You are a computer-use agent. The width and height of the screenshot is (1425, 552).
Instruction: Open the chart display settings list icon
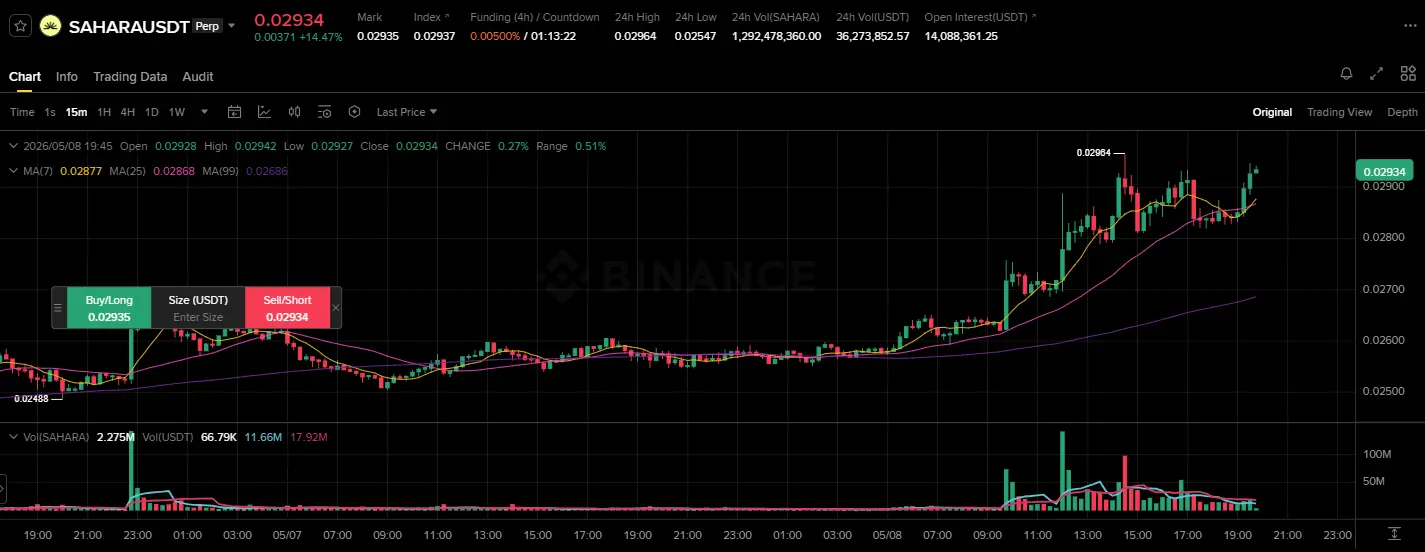(324, 112)
